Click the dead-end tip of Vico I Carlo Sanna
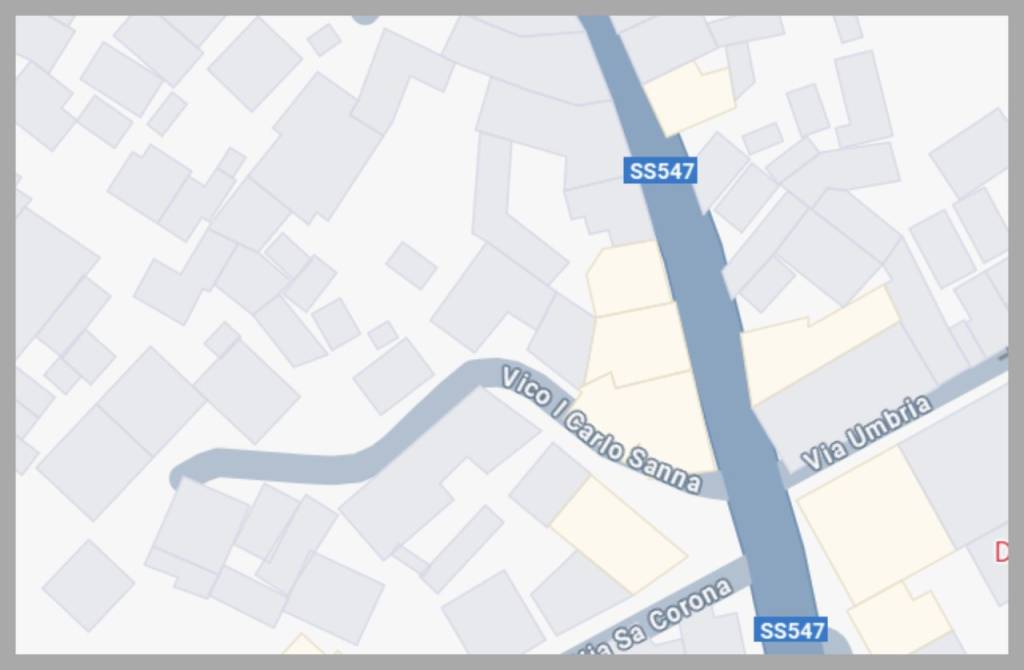This screenshot has width=1024, height=670. (178, 476)
